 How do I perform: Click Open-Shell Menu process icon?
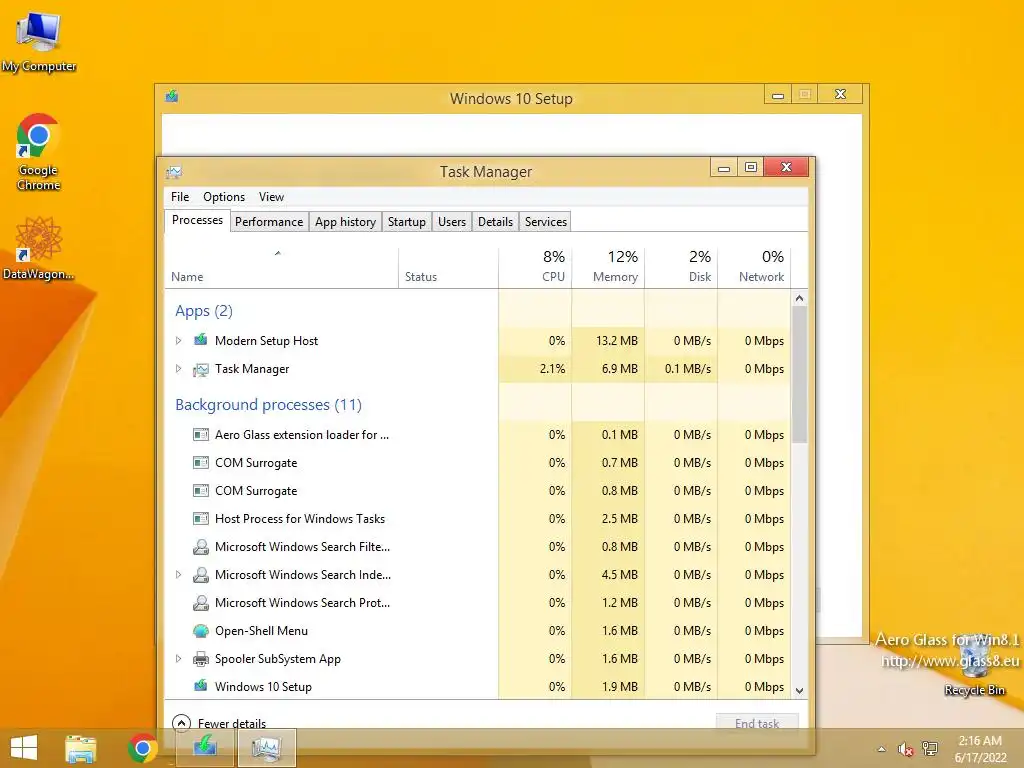tap(200, 631)
